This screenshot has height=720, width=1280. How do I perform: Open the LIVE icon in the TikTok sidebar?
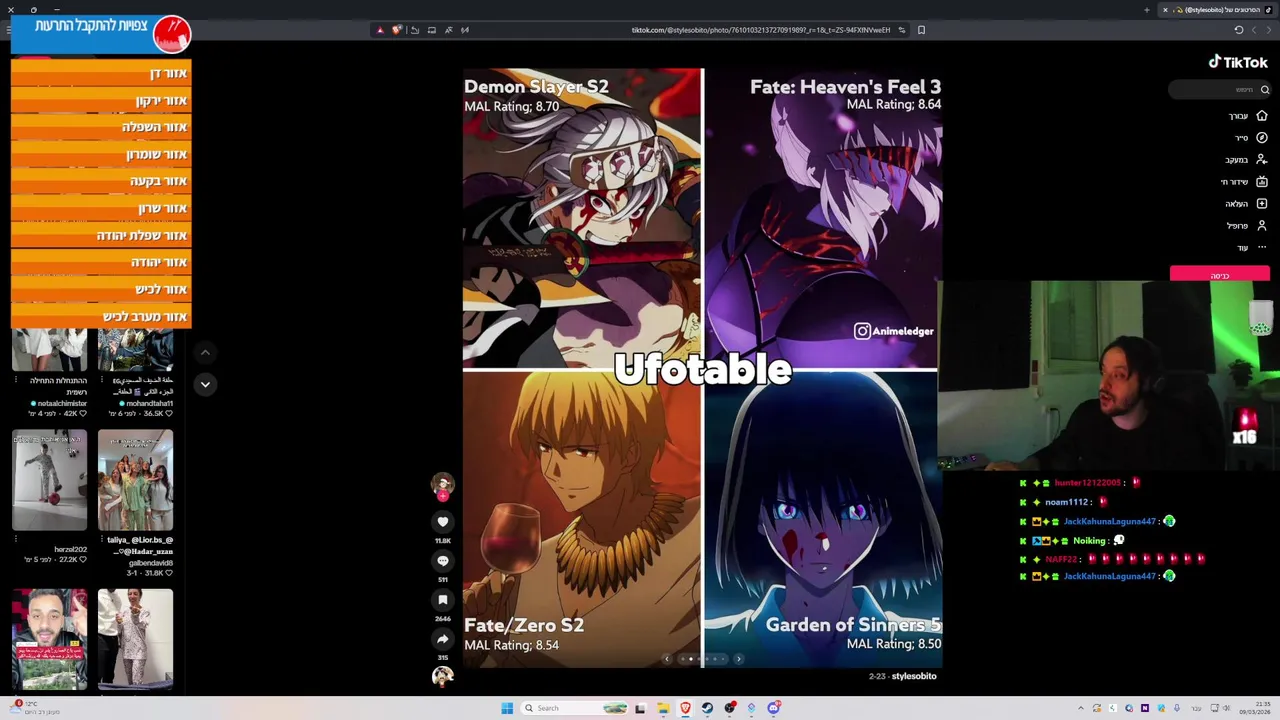[x=1262, y=182]
